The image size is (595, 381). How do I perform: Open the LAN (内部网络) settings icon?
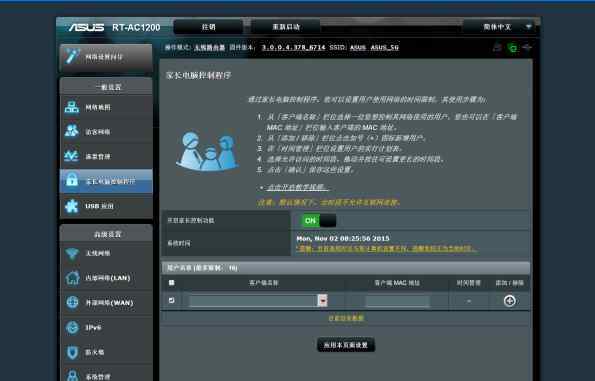pos(72,278)
